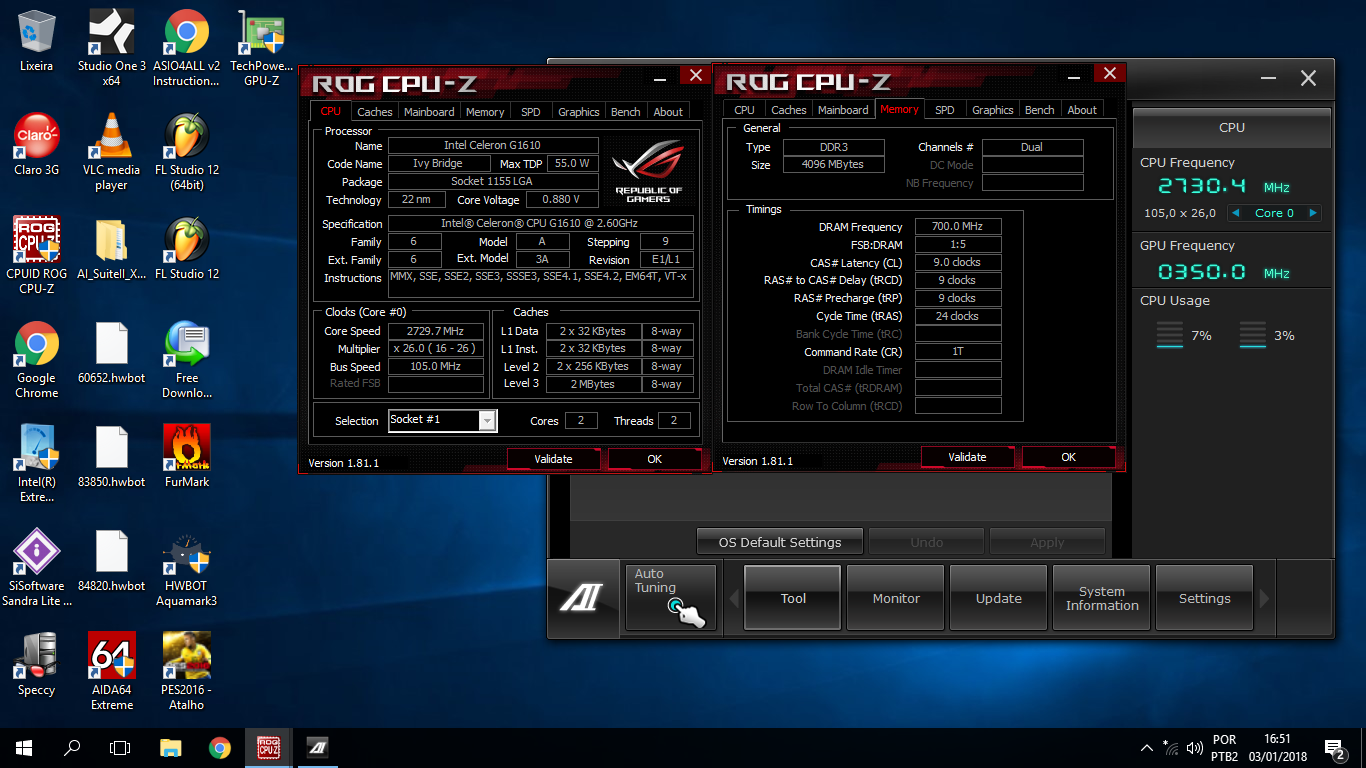
Task: Open SPD tab in right CPU-Z window
Action: [945, 110]
